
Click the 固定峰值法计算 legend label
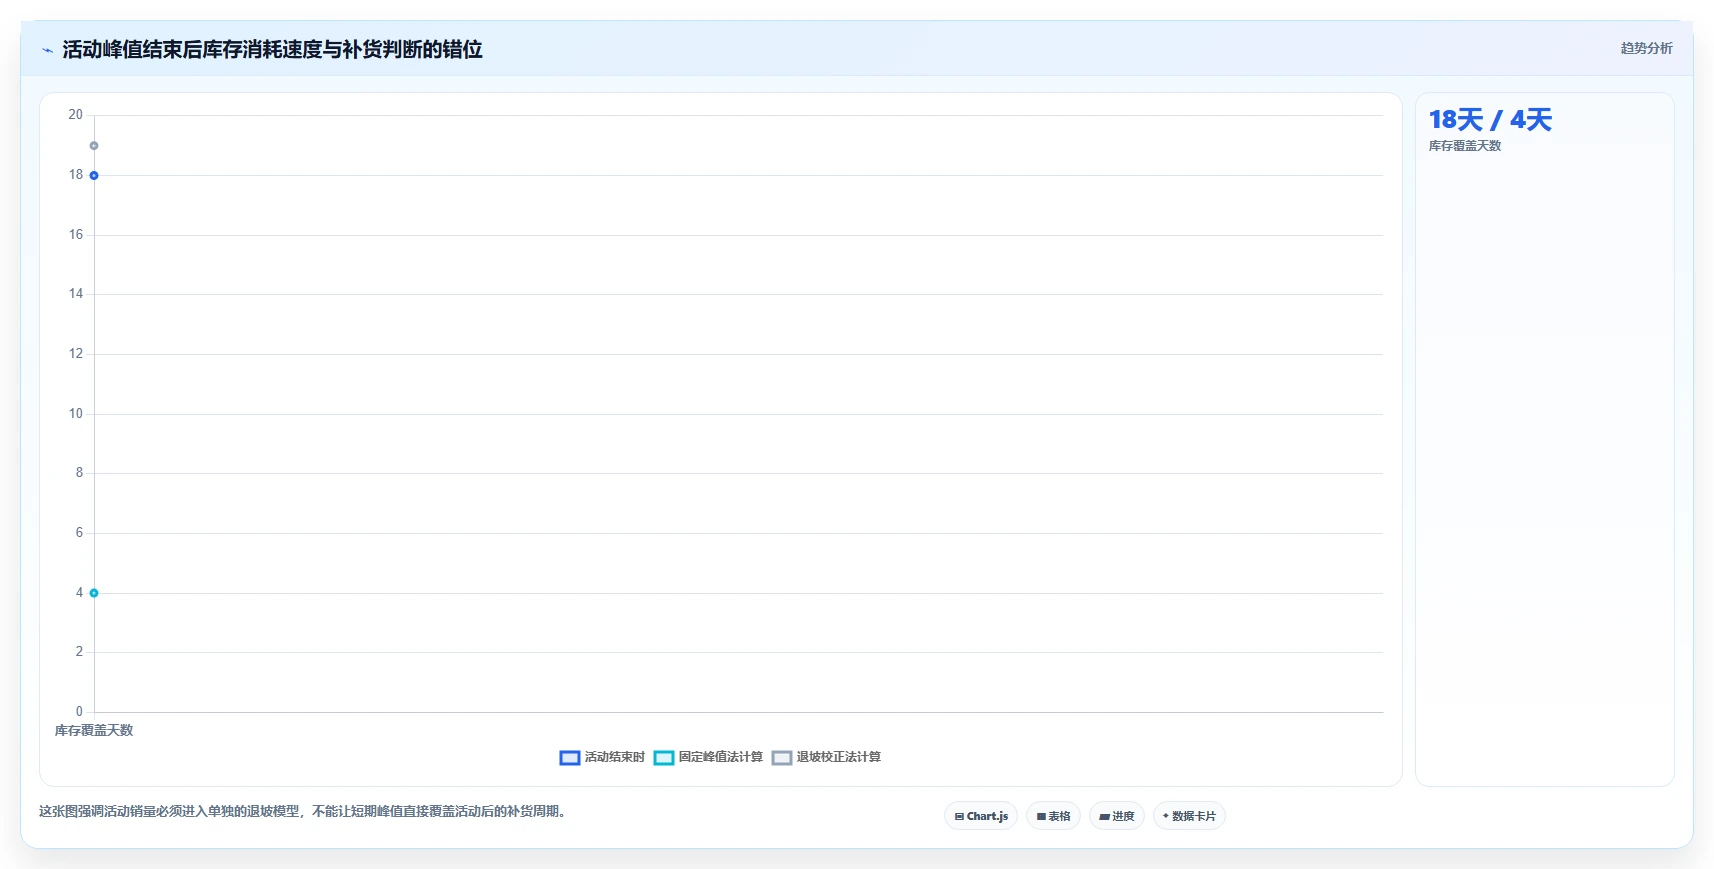(721, 757)
